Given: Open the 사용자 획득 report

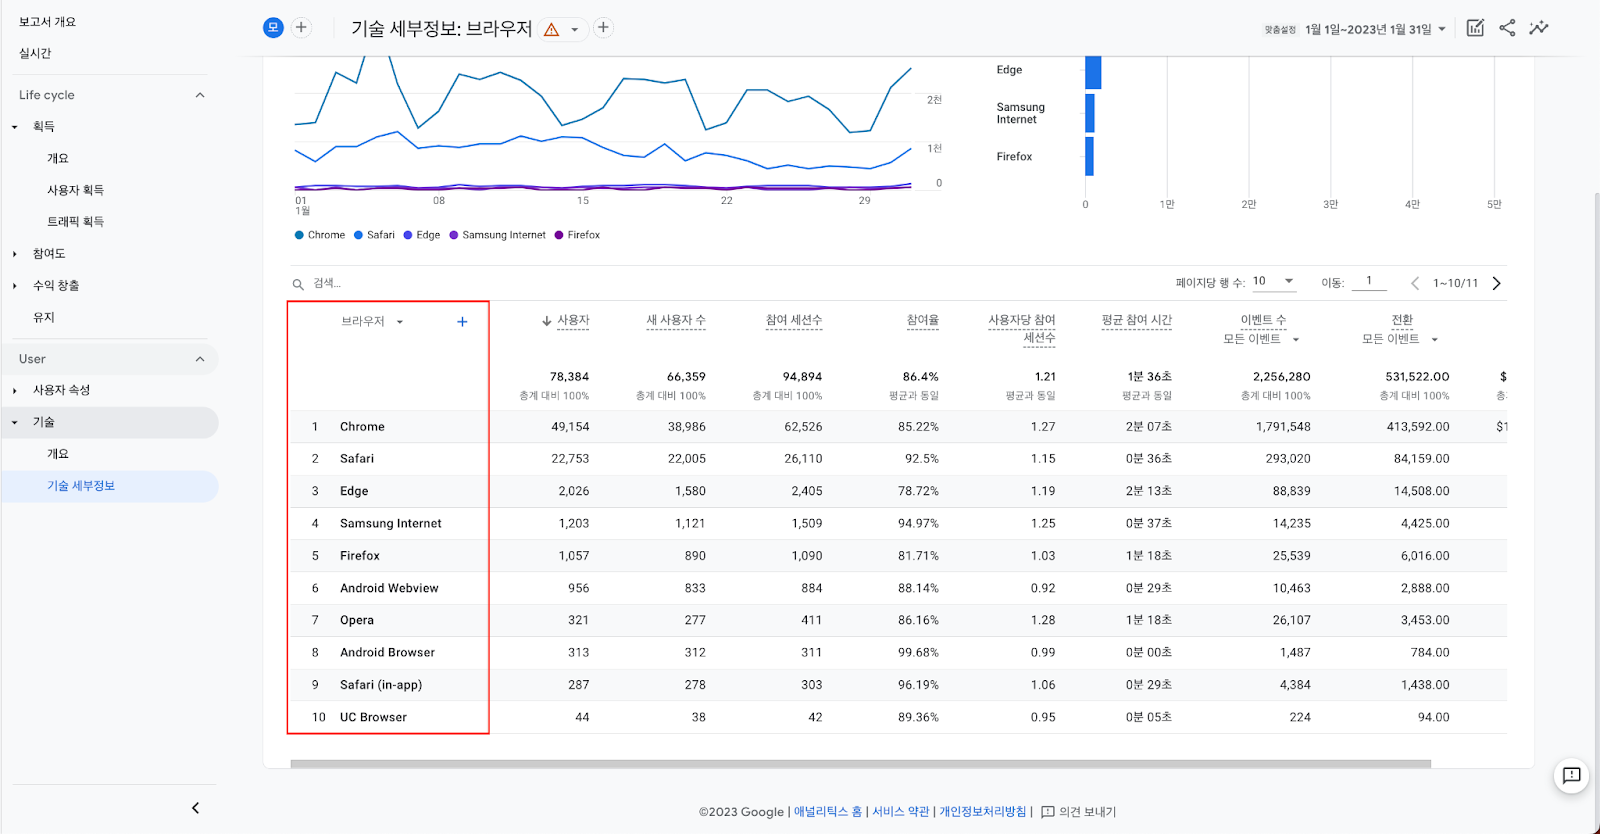Looking at the screenshot, I should 75,190.
